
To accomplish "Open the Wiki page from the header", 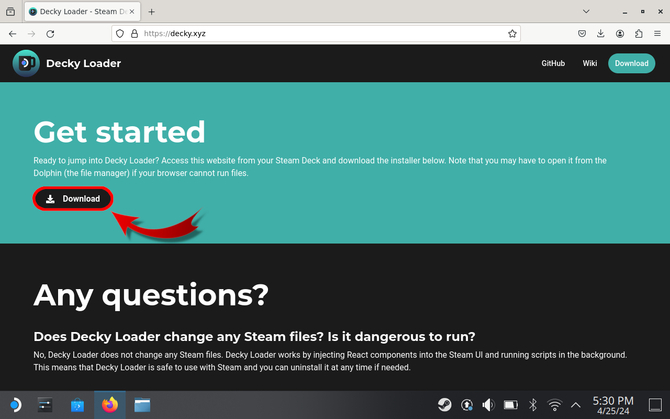I will click(590, 63).
